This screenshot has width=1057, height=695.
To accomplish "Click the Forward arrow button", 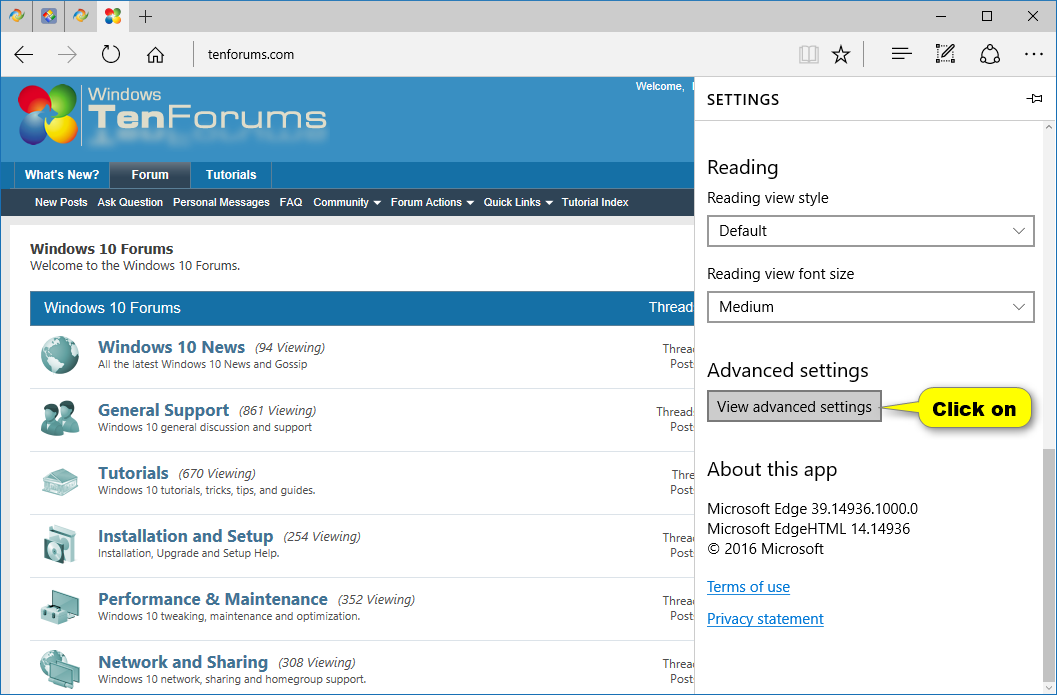I will pos(67,55).
